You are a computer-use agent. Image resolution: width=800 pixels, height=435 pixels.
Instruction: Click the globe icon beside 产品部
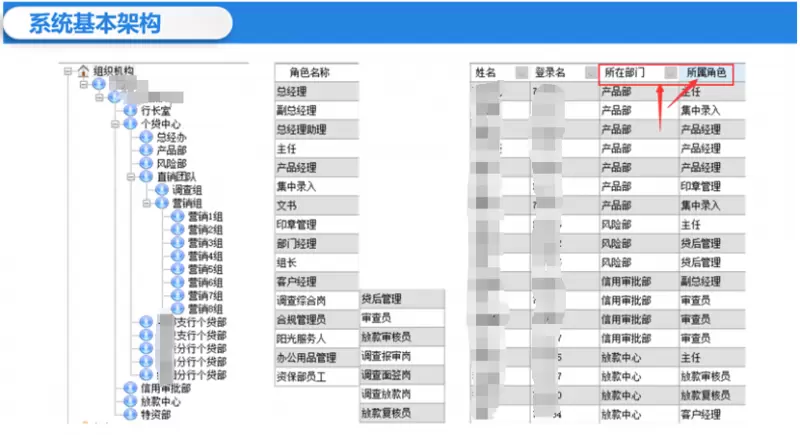pos(146,149)
